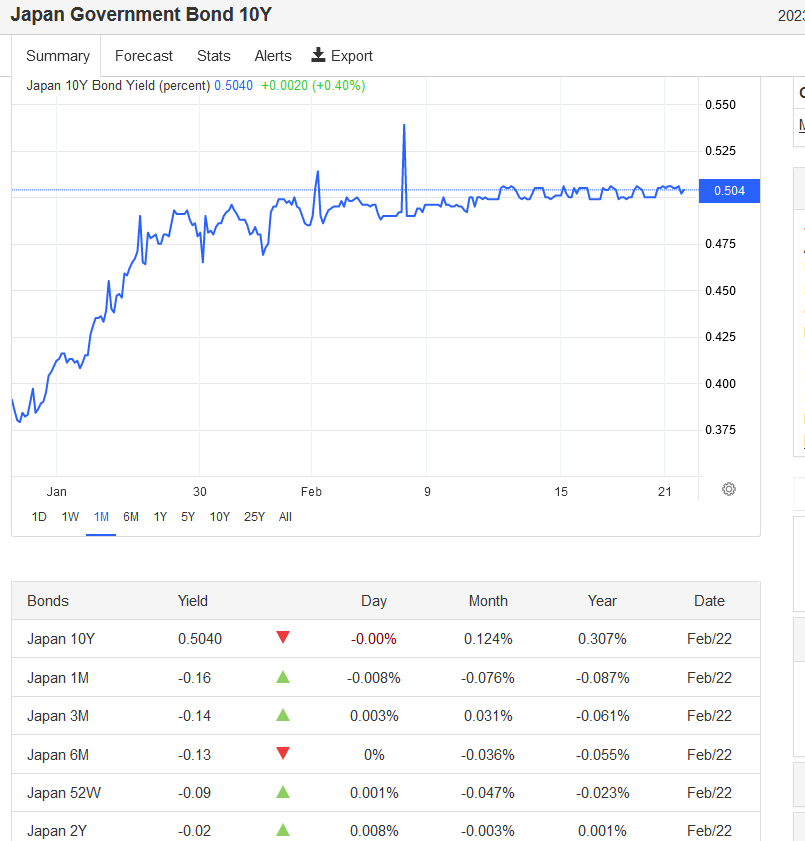Viewport: 805px width, 841px height.
Task: Click the Japan 10Y Bond Yield (percent) legend label
Action: click(118, 86)
